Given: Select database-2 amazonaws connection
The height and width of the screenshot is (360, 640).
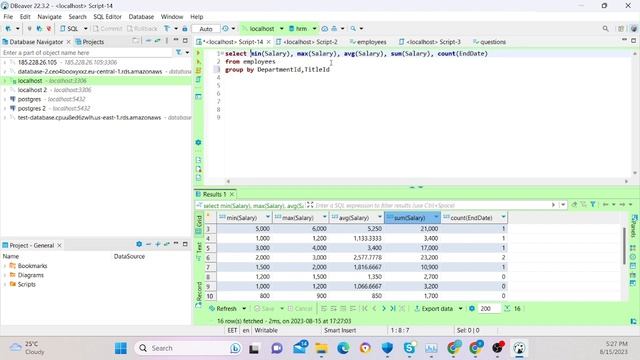Looking at the screenshot, I should pos(90,71).
